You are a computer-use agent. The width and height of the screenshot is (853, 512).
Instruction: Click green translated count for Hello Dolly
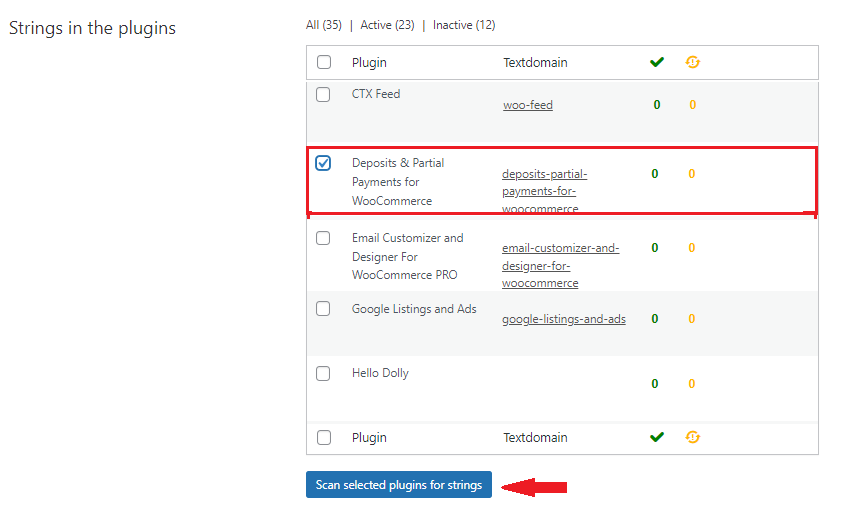tap(655, 384)
